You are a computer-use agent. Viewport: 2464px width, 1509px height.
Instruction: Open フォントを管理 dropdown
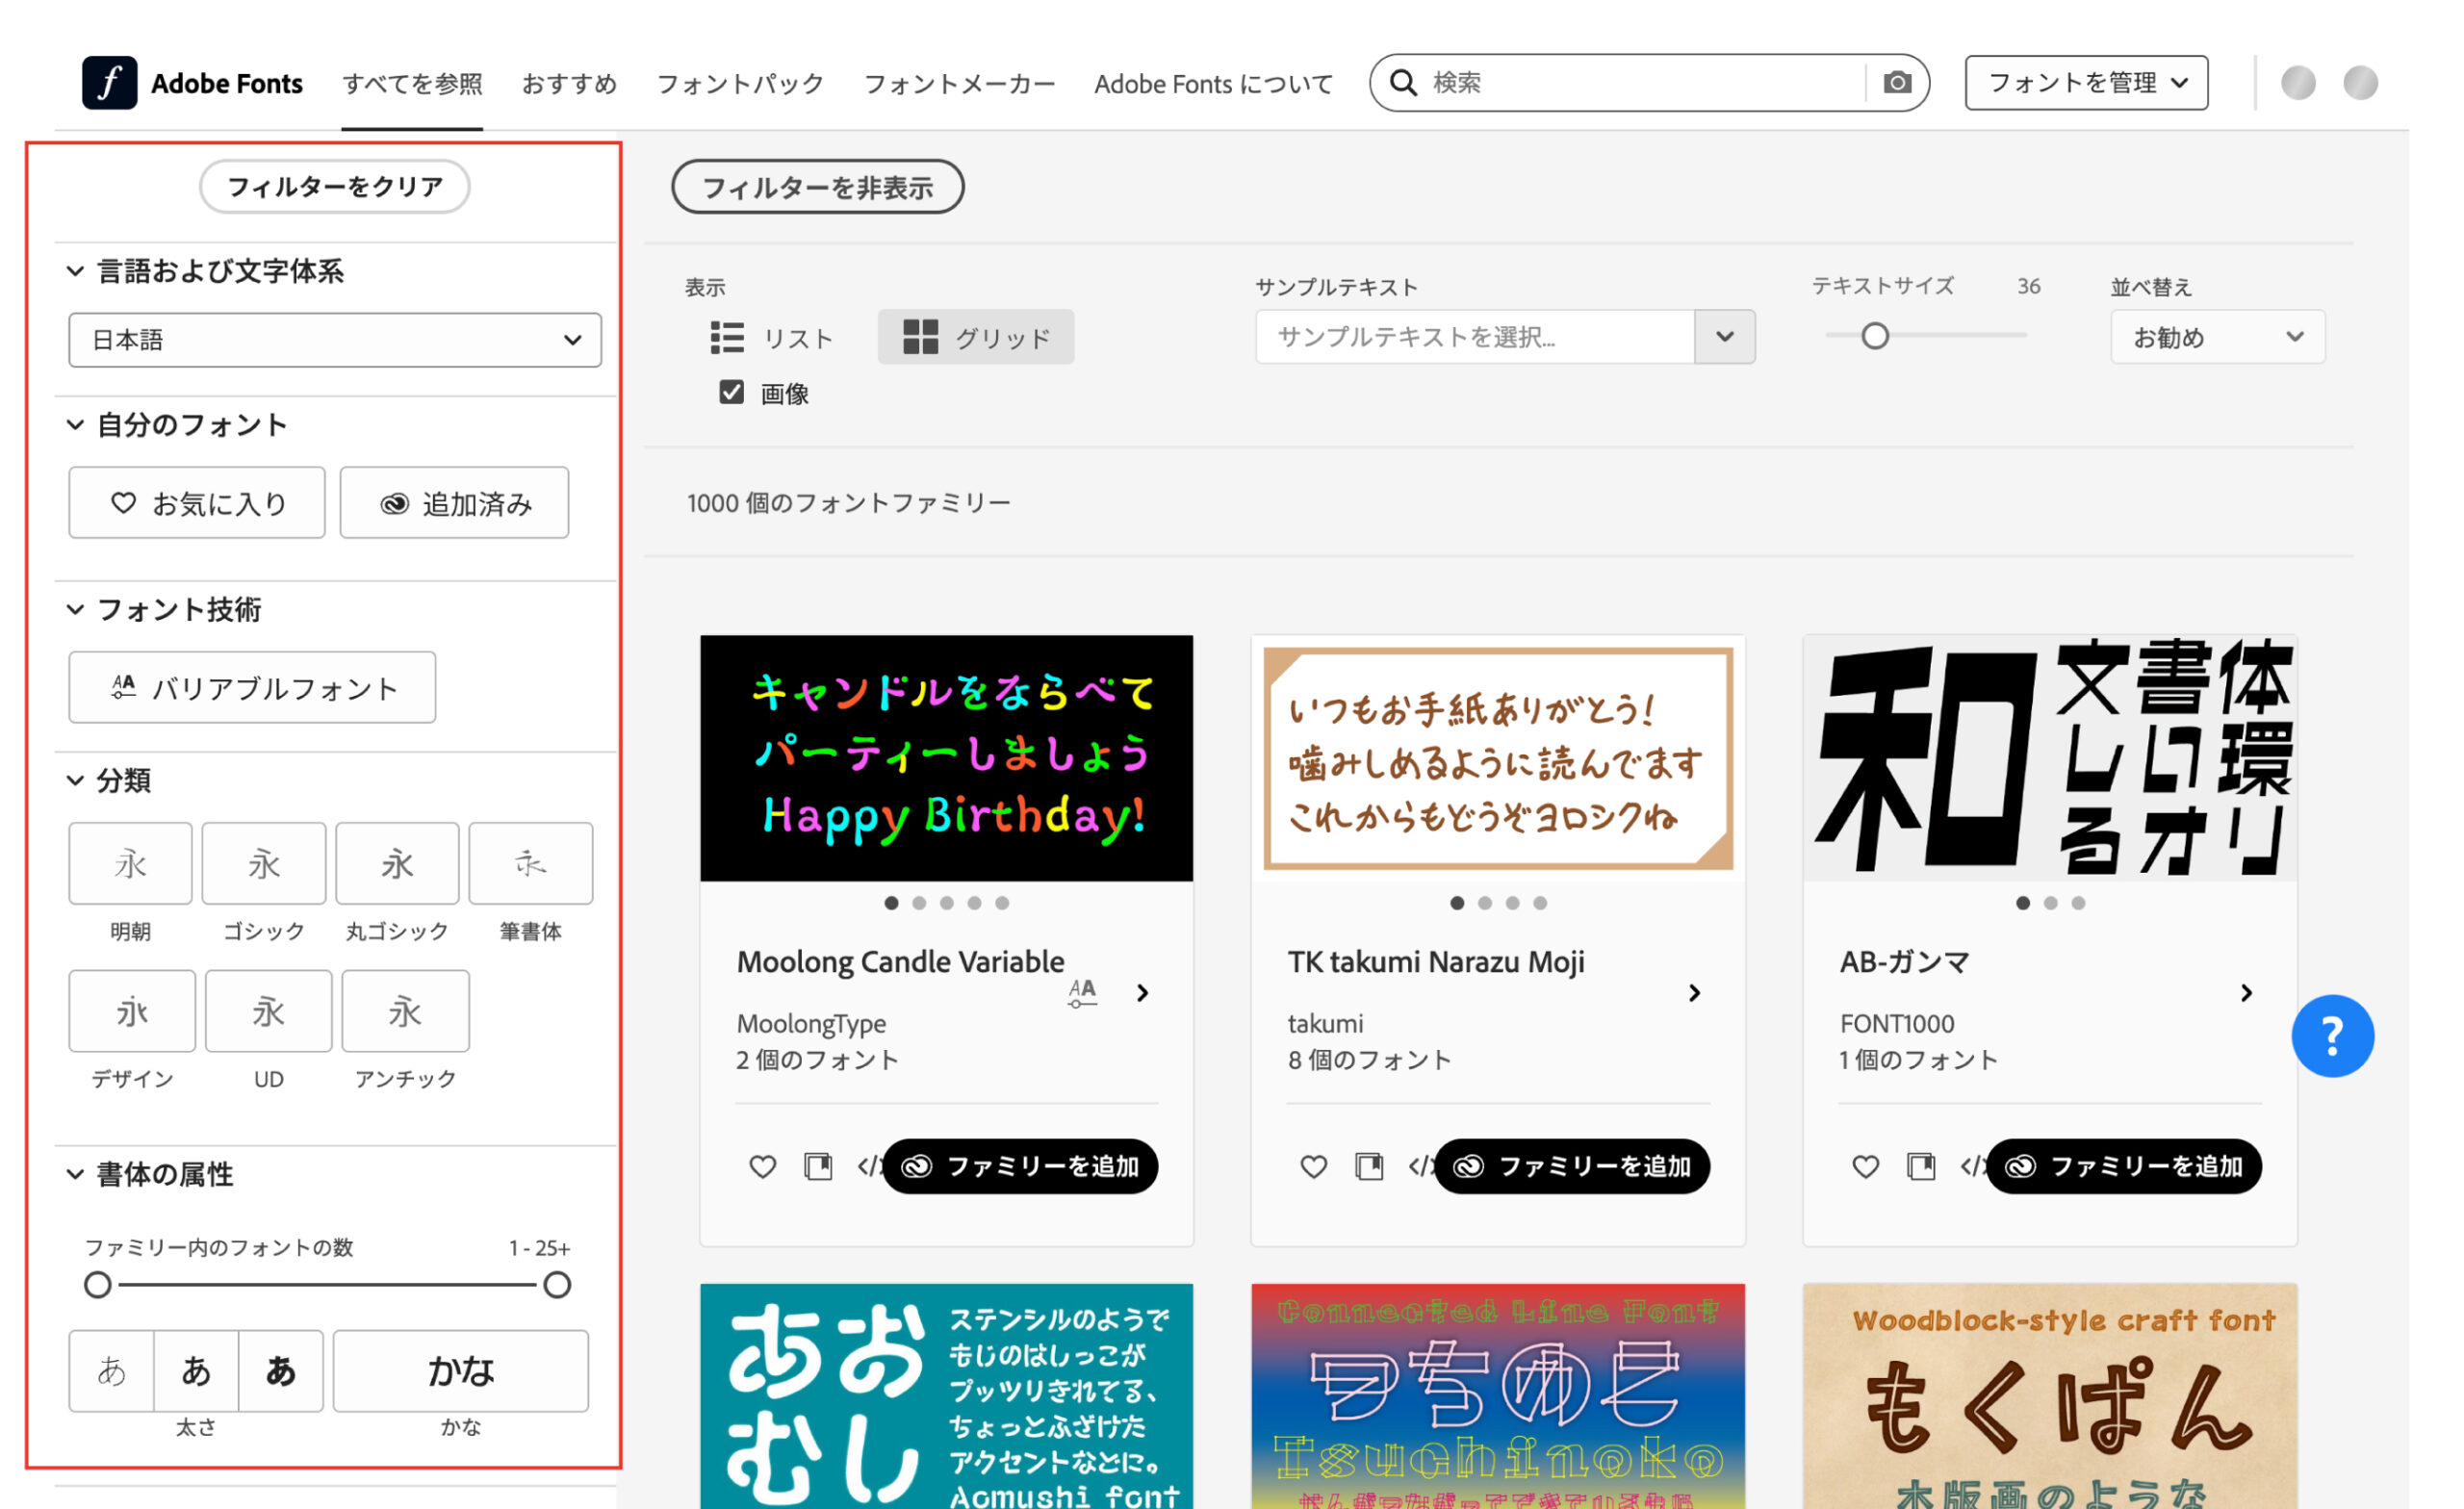coord(2086,83)
